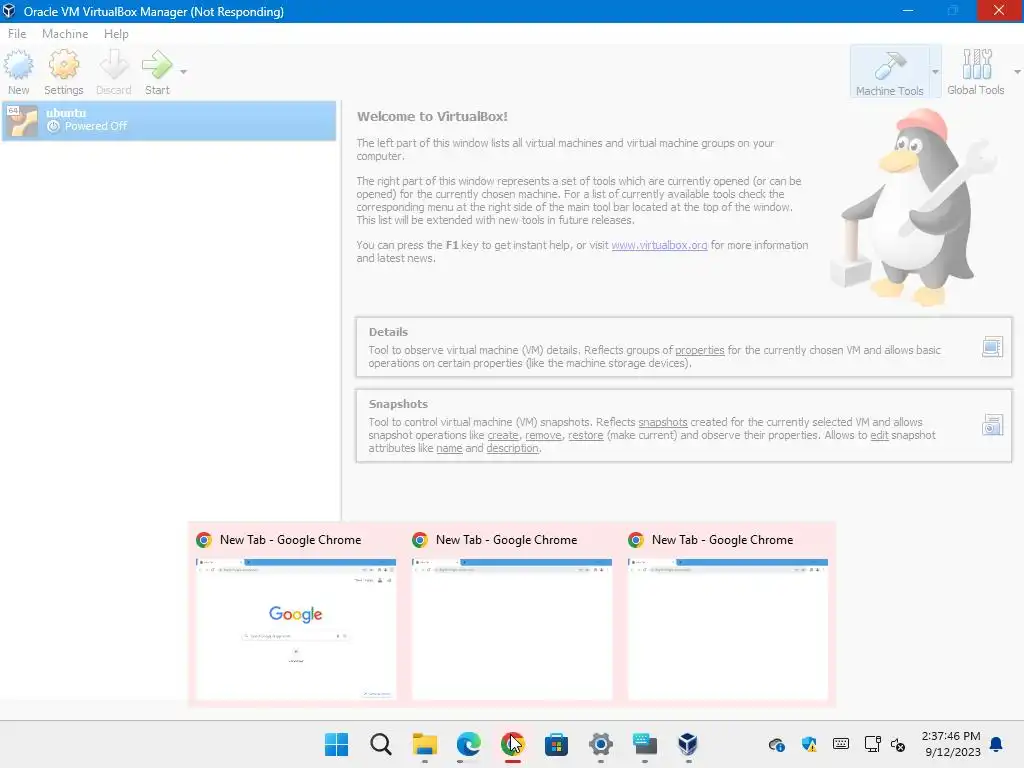Click the Discard toolbar icon
Image resolution: width=1024 pixels, height=768 pixels.
(114, 72)
